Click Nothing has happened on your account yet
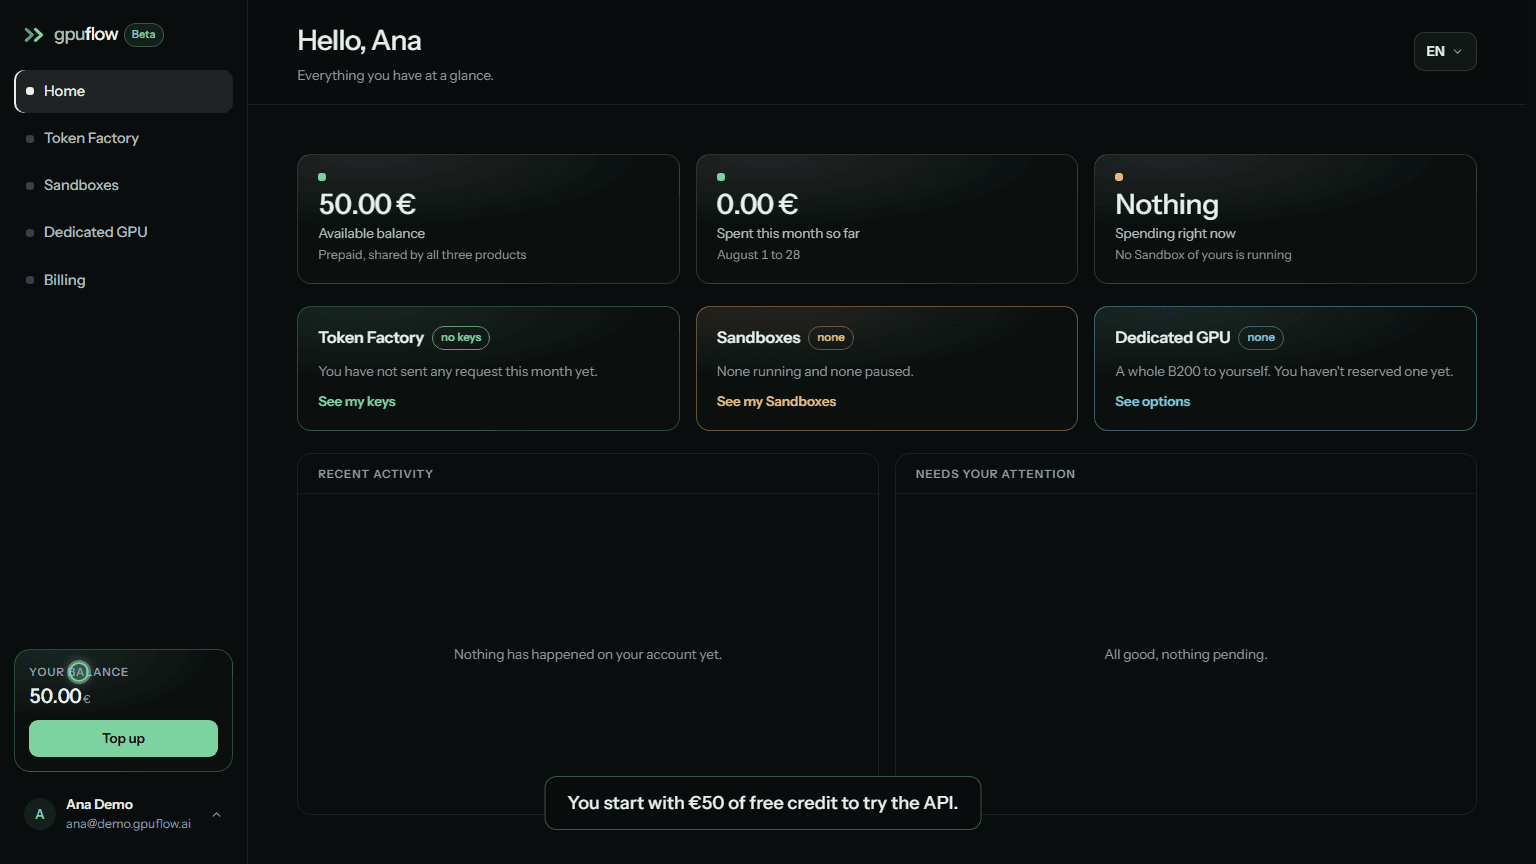This screenshot has height=864, width=1536. point(588,655)
